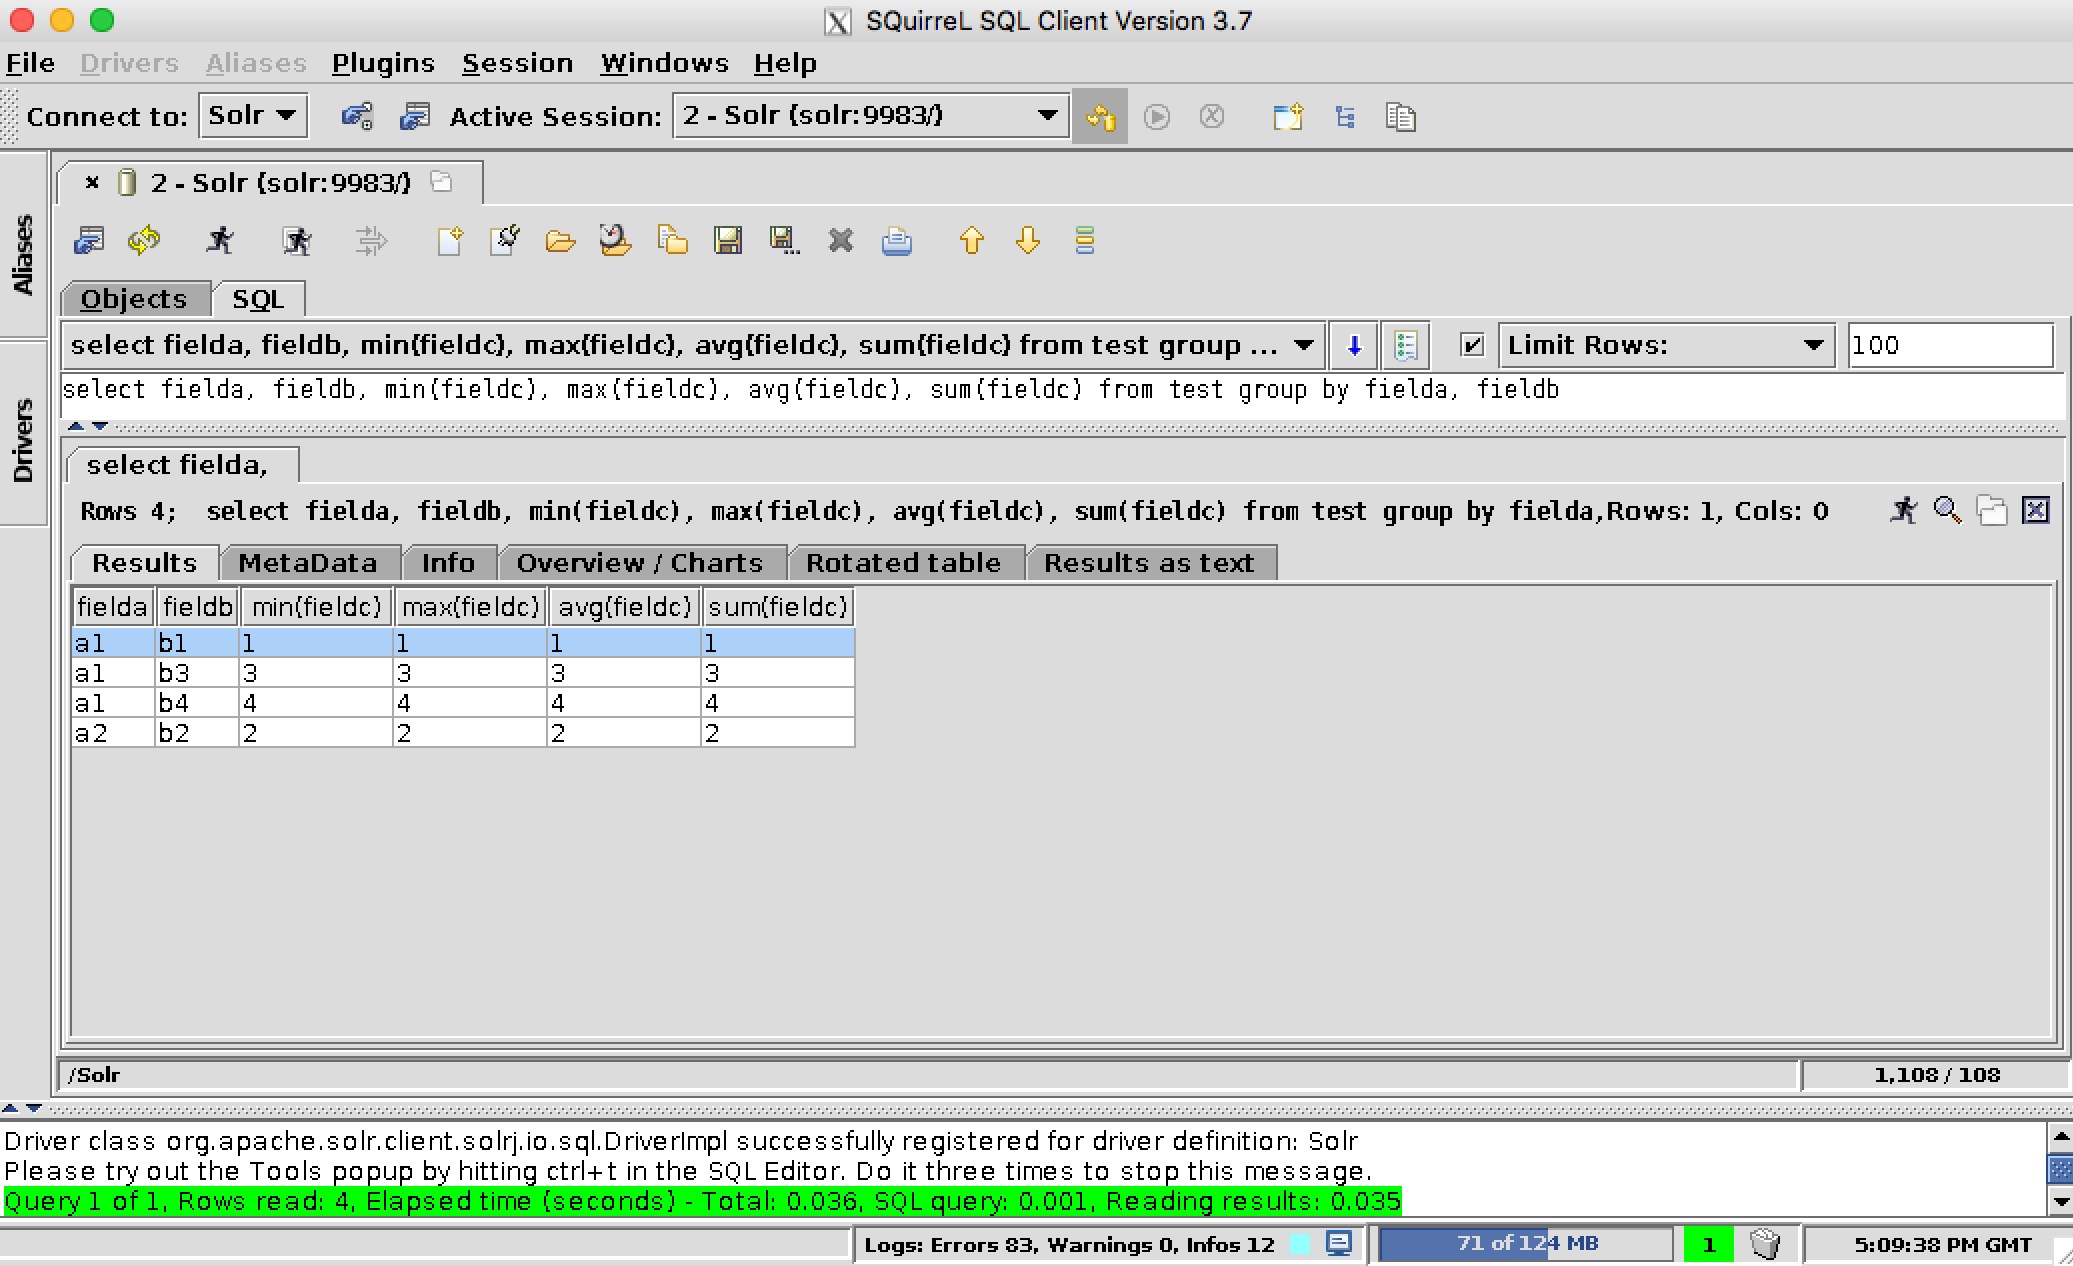Screen dimensions: 2073x1266
Task: Open the Plugins menu
Action: [383, 63]
